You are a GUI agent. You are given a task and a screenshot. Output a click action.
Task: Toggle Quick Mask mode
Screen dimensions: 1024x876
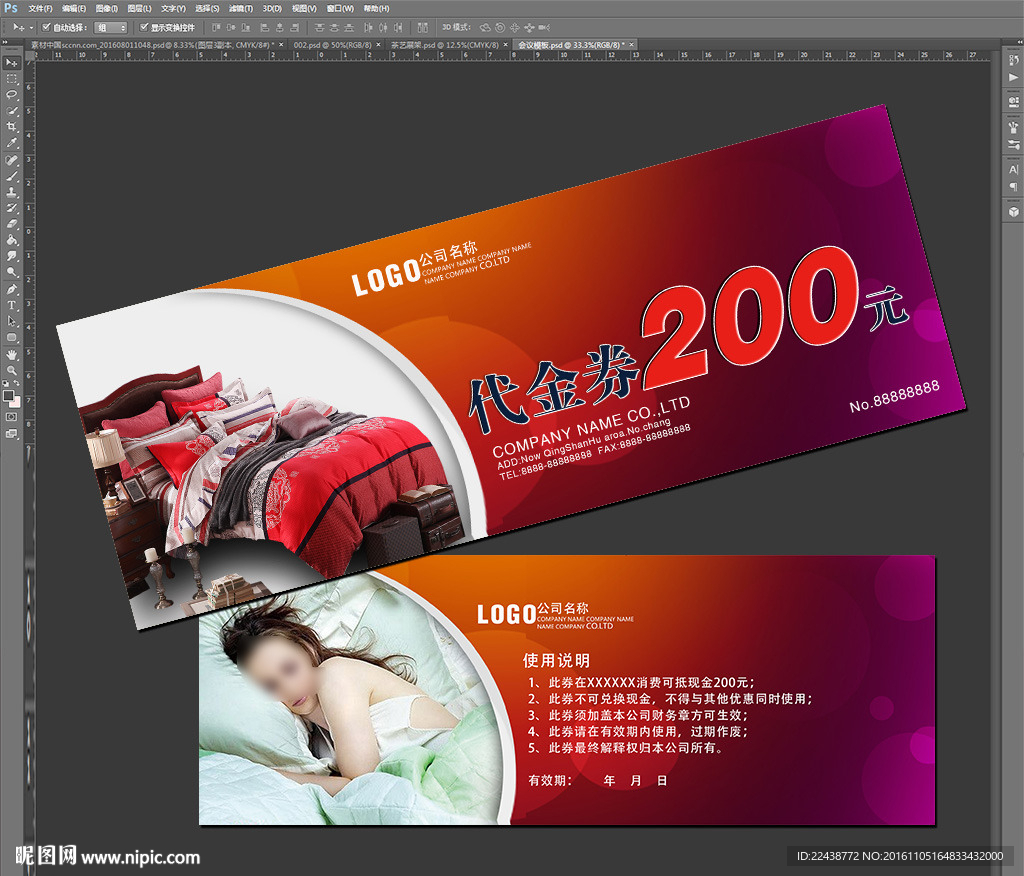11,417
